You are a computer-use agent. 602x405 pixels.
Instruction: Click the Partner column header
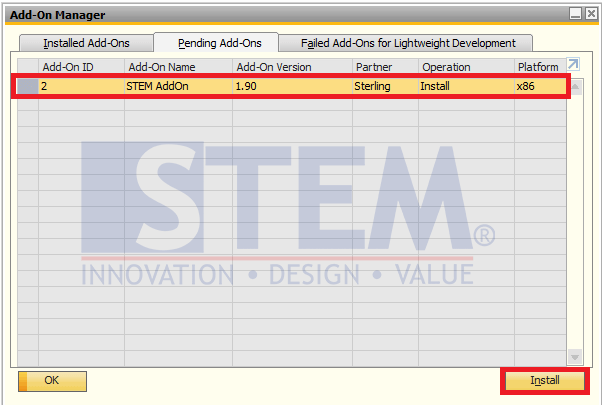click(x=385, y=67)
